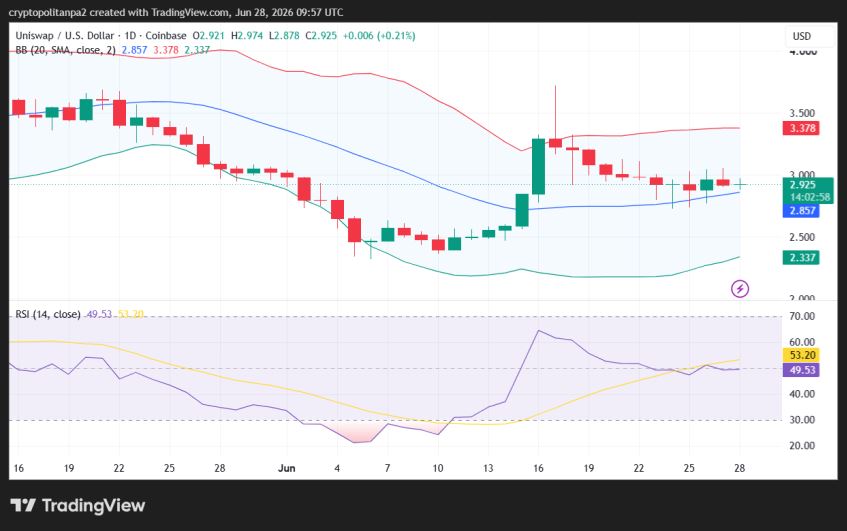Click the yellow 53.20 RSI average tag
This screenshot has height=531, width=847.
(802, 355)
